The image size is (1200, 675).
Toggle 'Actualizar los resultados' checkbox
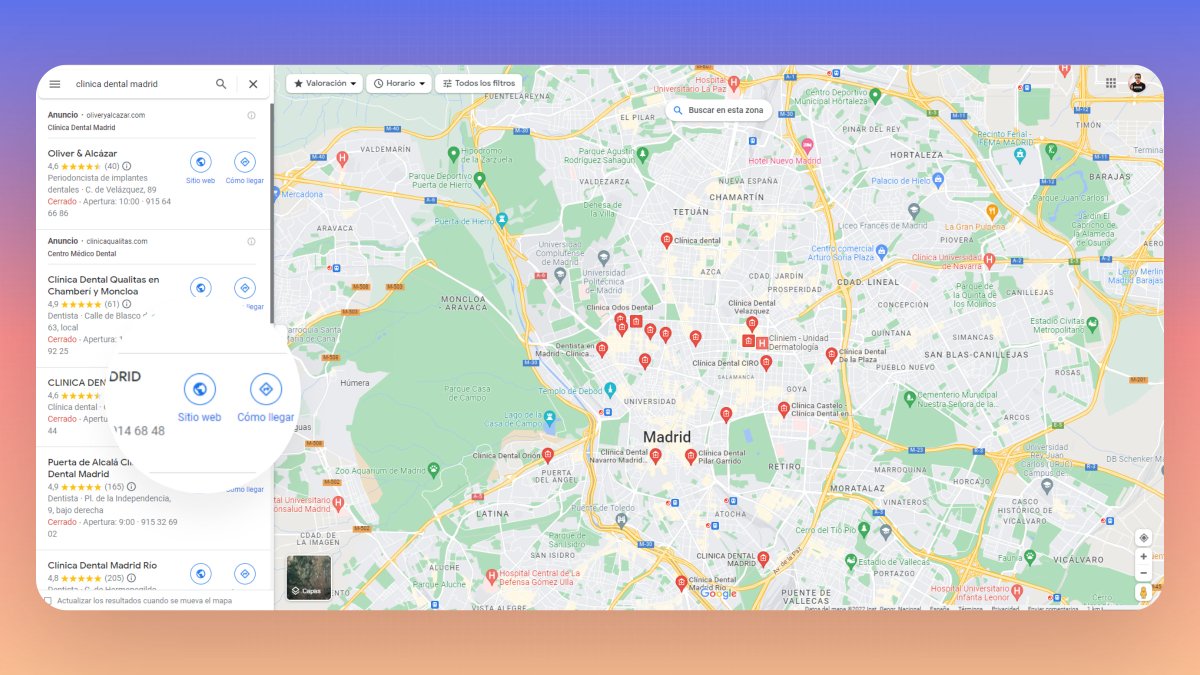(x=48, y=601)
